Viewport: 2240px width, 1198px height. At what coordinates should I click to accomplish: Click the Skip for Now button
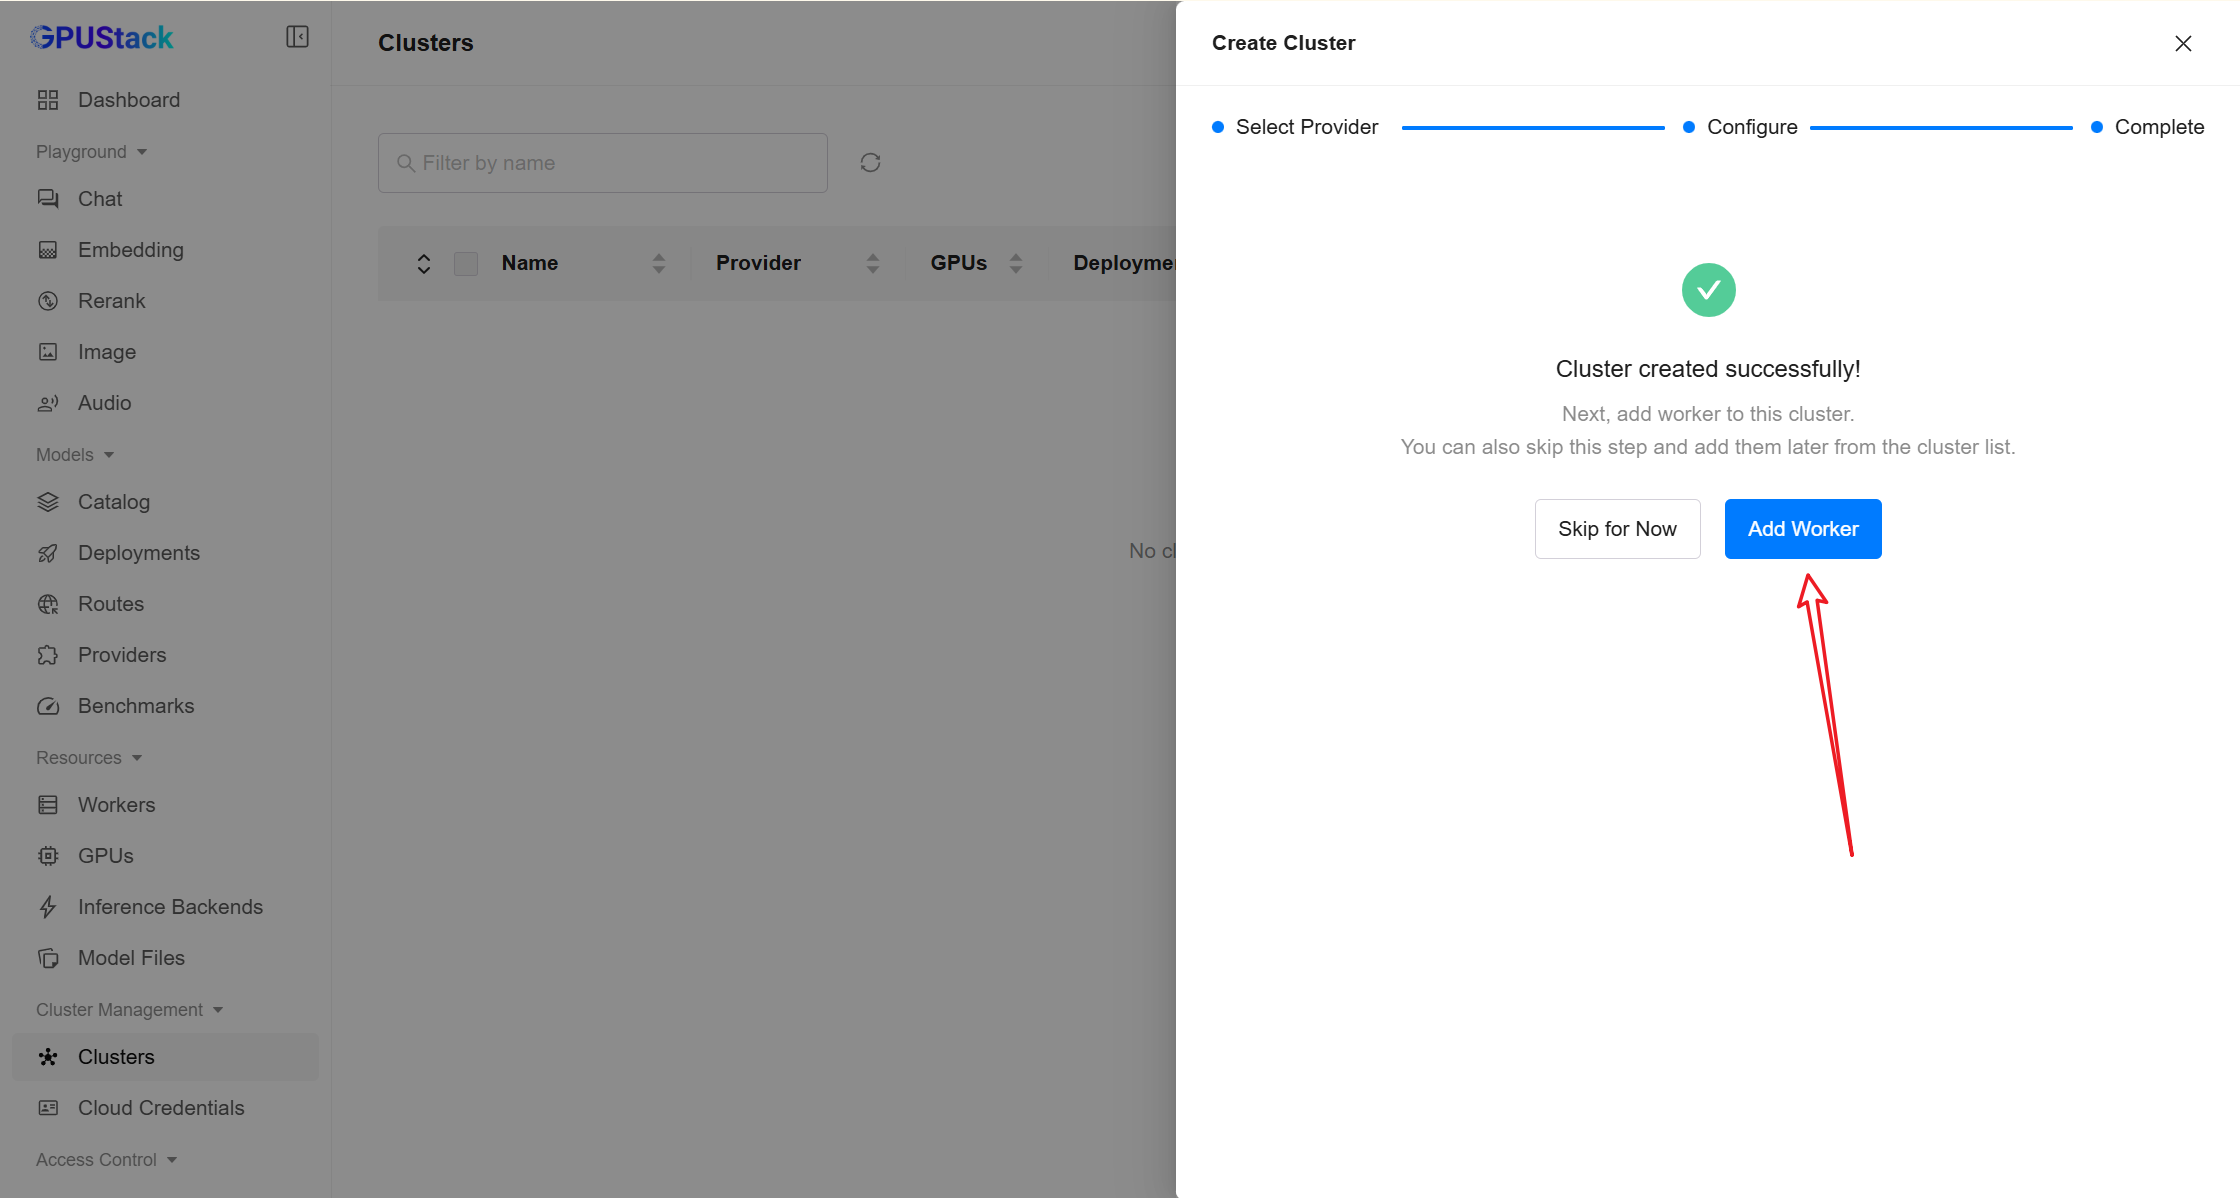click(x=1617, y=529)
